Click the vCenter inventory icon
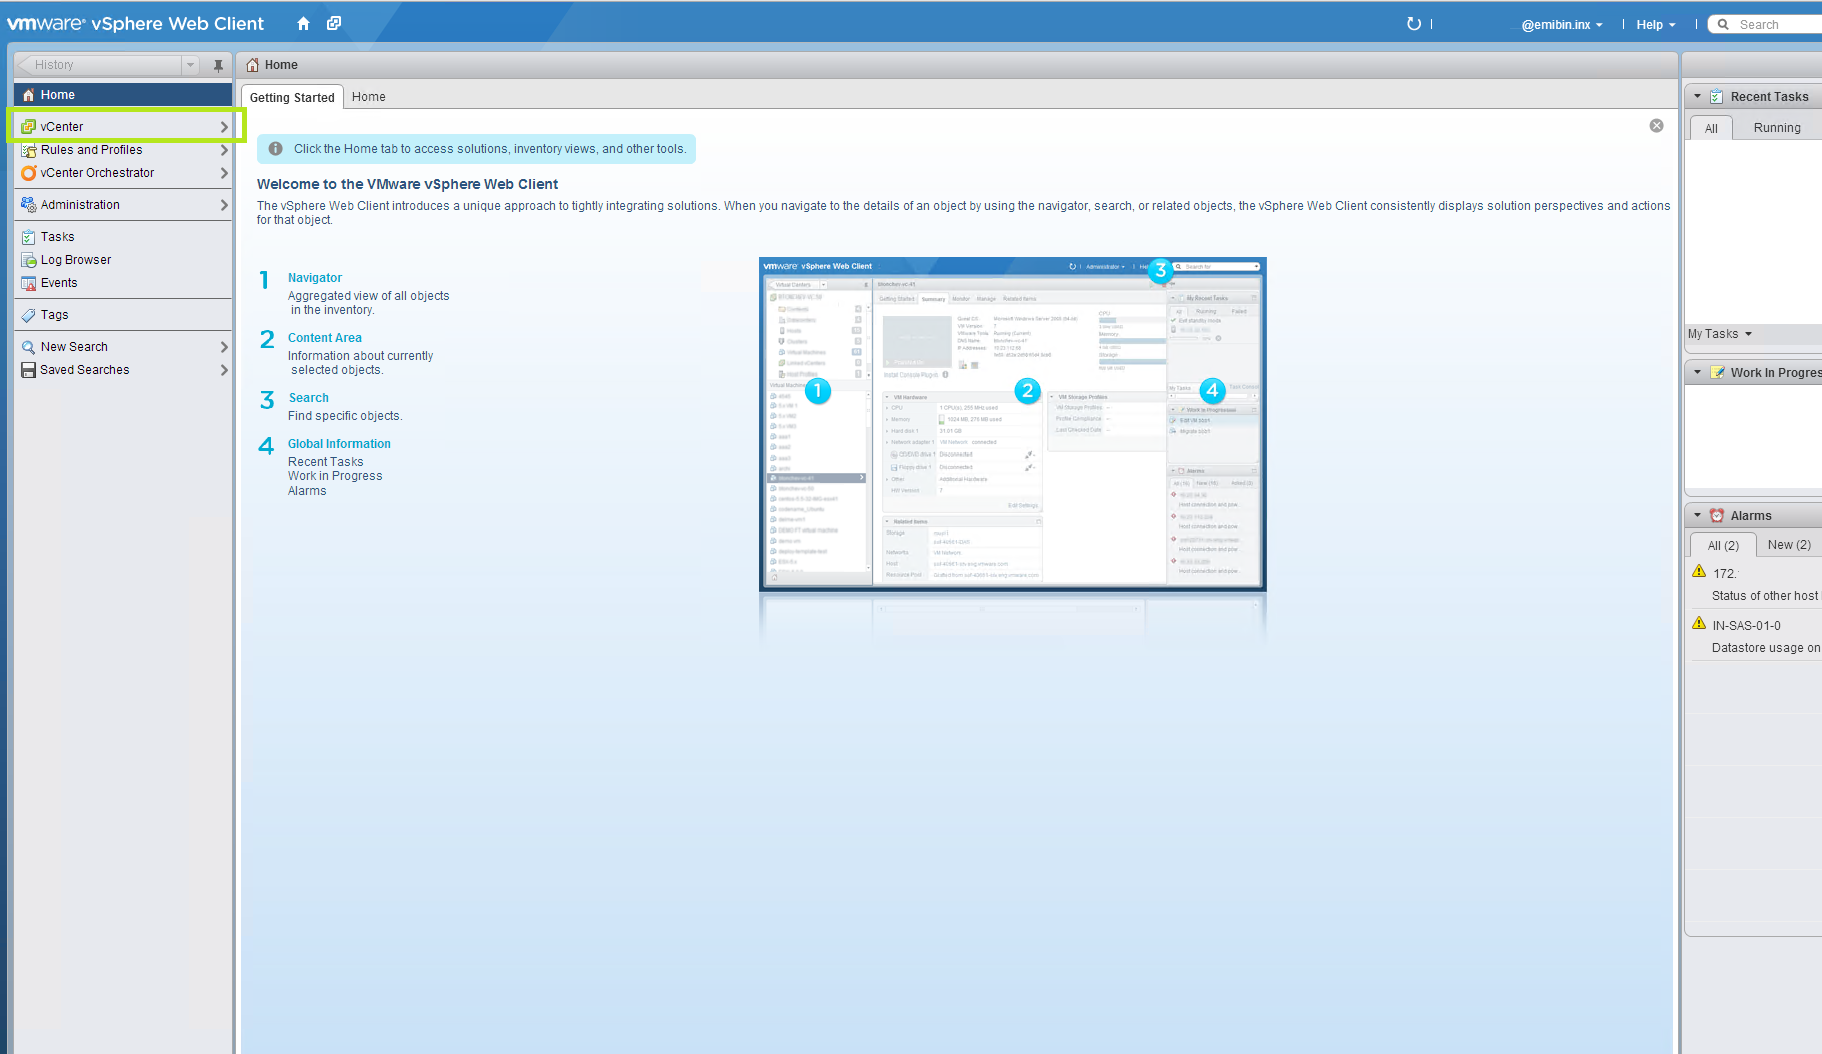The width and height of the screenshot is (1822, 1054). point(28,127)
